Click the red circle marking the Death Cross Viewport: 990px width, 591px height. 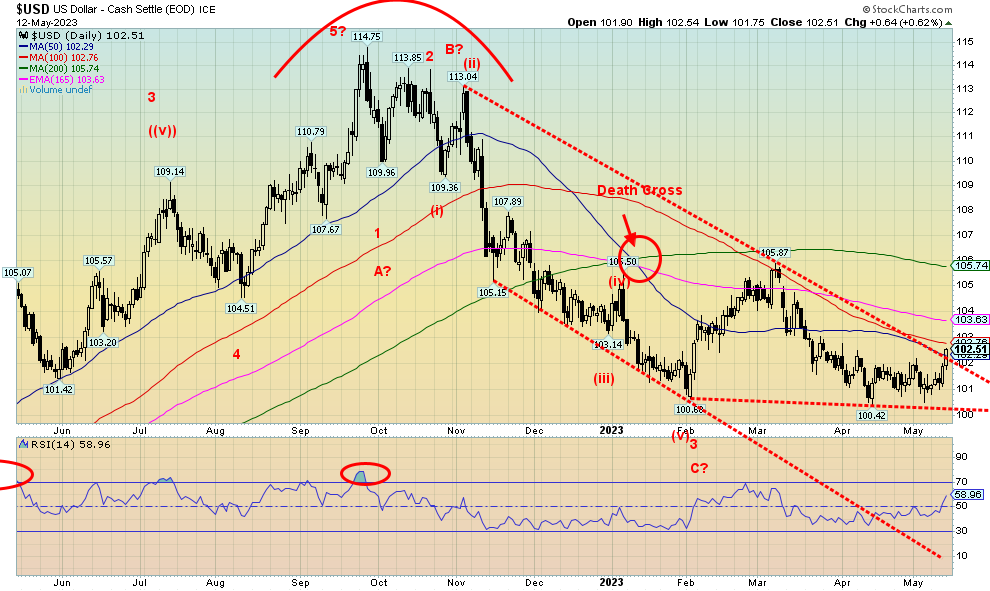641,257
